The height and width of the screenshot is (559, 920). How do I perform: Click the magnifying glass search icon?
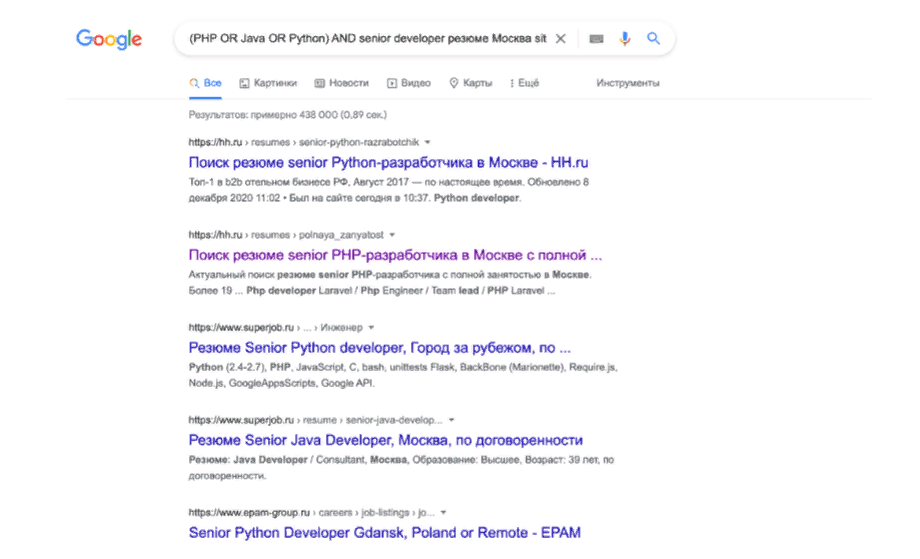(653, 39)
